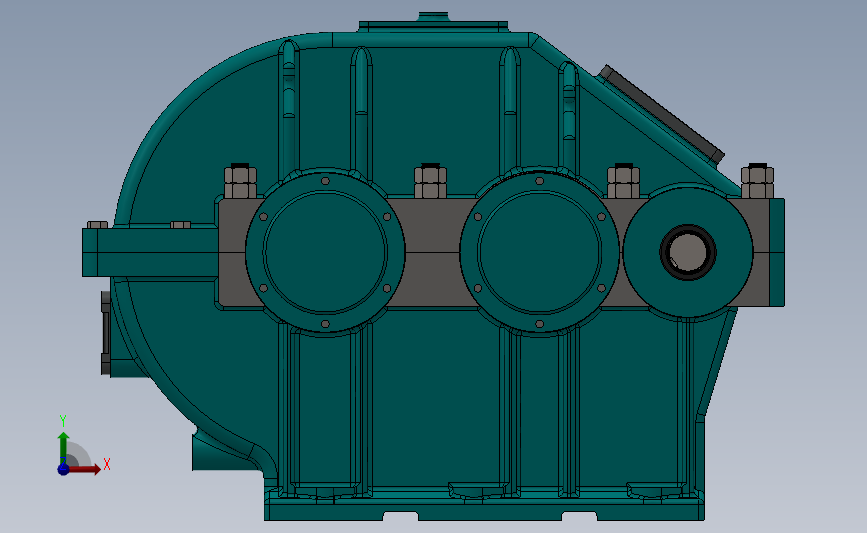Select the dark side cover on the left housing edge
Screen dimensions: 867x533
106,332
